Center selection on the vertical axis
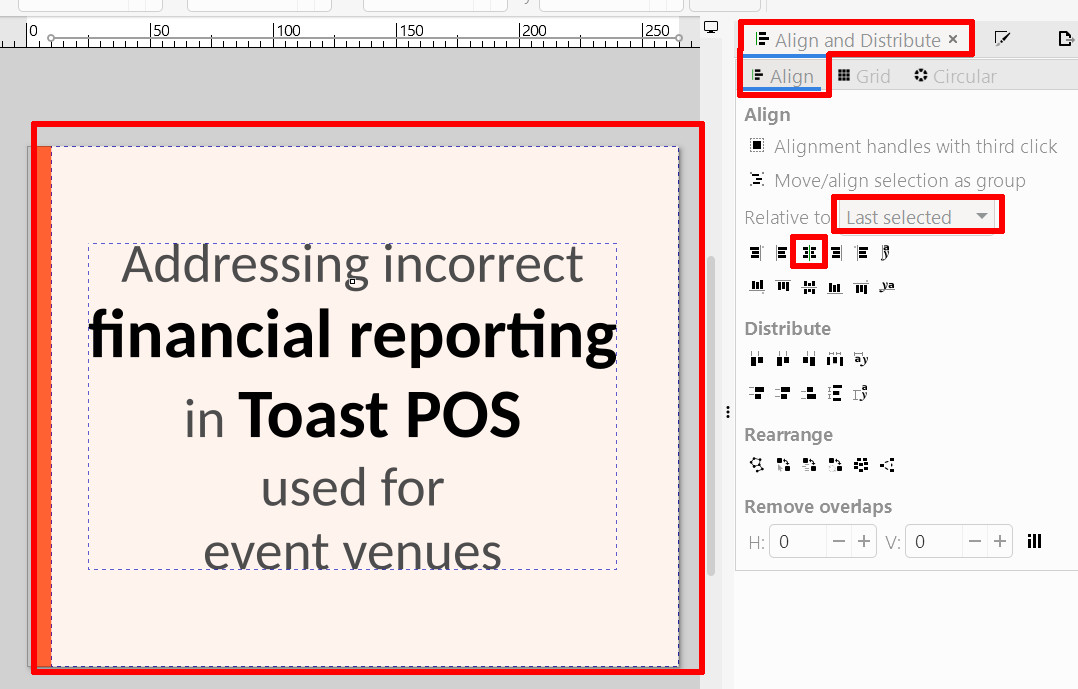The image size is (1078, 689). 809,253
